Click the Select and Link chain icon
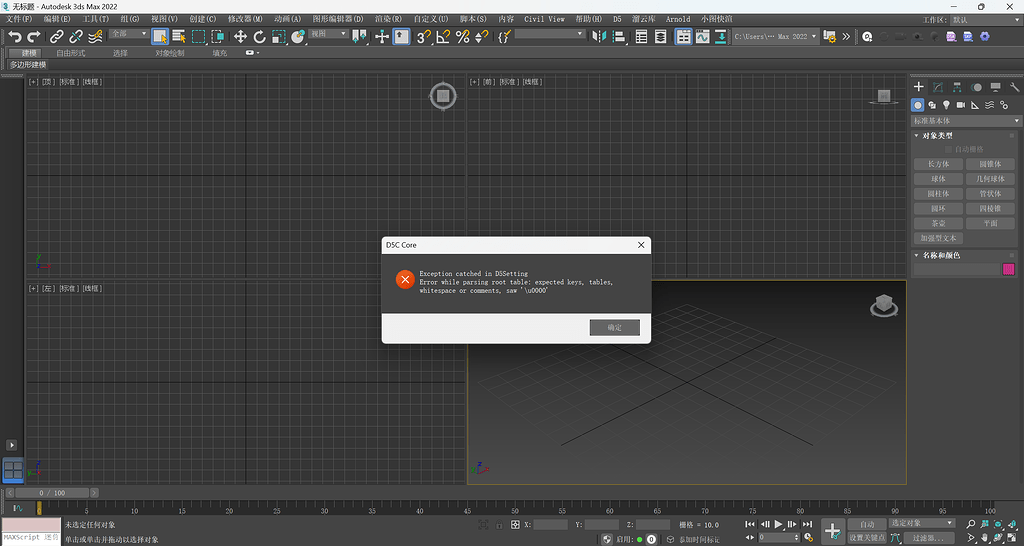The height and width of the screenshot is (546, 1024). click(57, 36)
